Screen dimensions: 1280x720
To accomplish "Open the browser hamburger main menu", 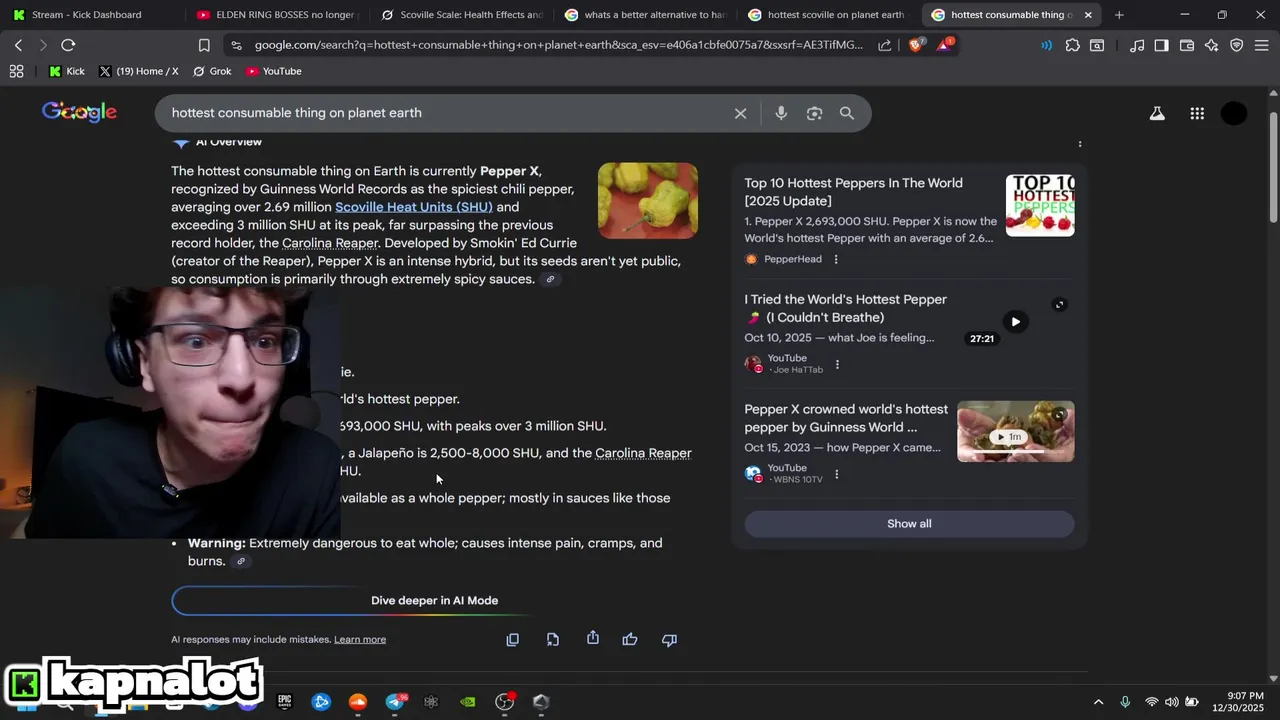I will coord(1261,45).
